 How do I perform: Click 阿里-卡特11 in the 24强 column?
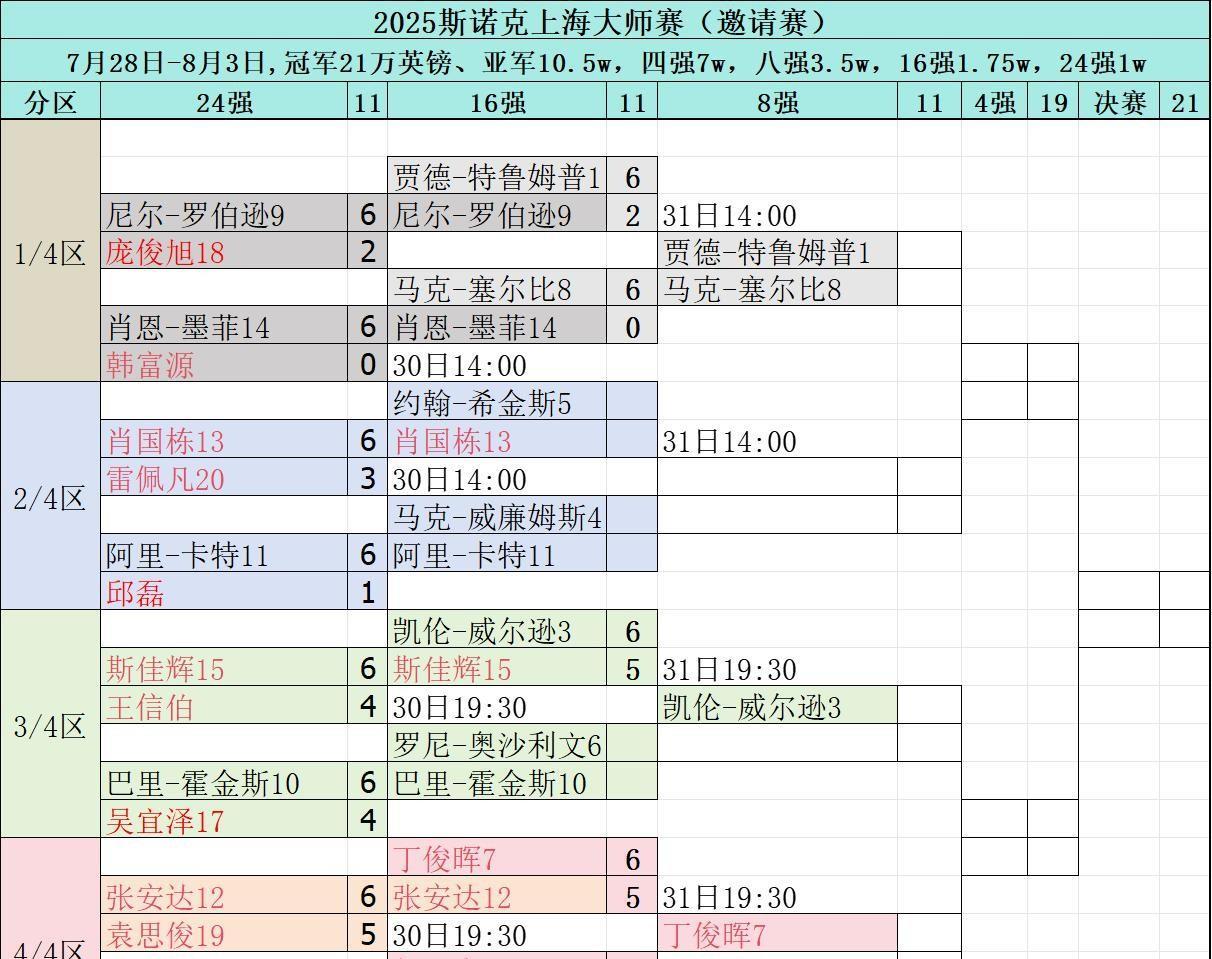pyautogui.click(x=224, y=553)
